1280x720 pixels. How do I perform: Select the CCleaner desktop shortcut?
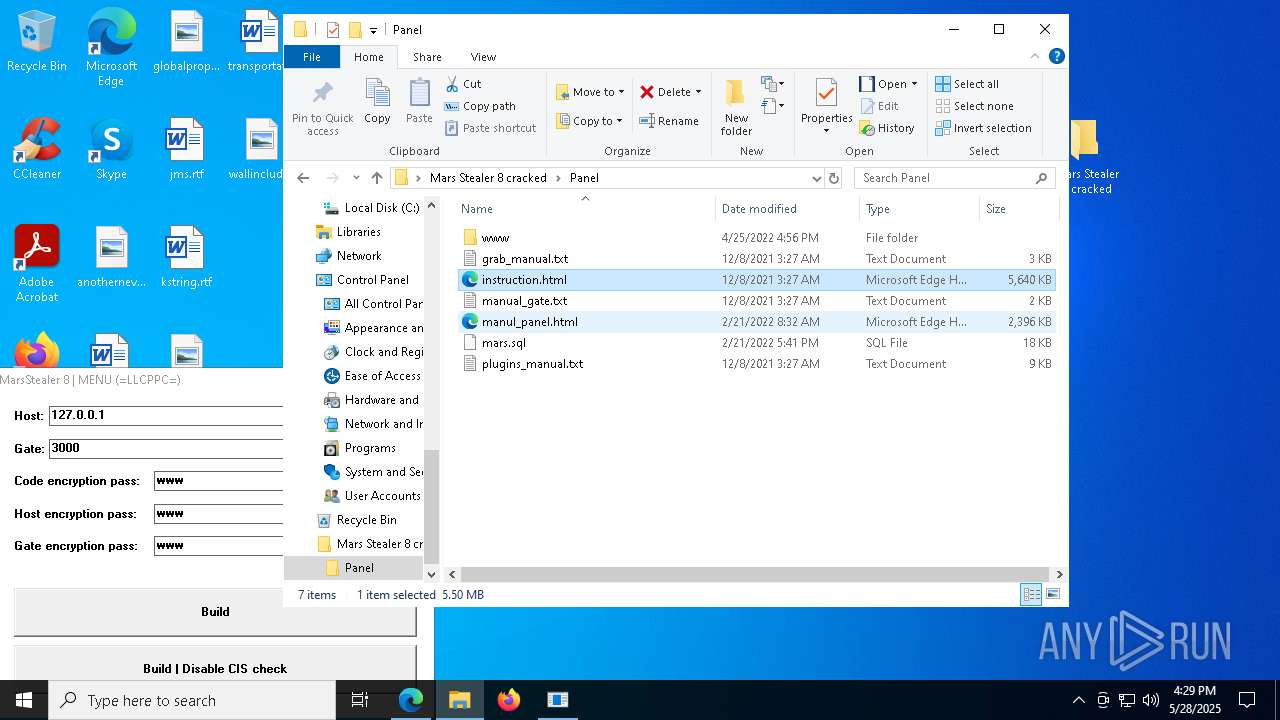36,149
